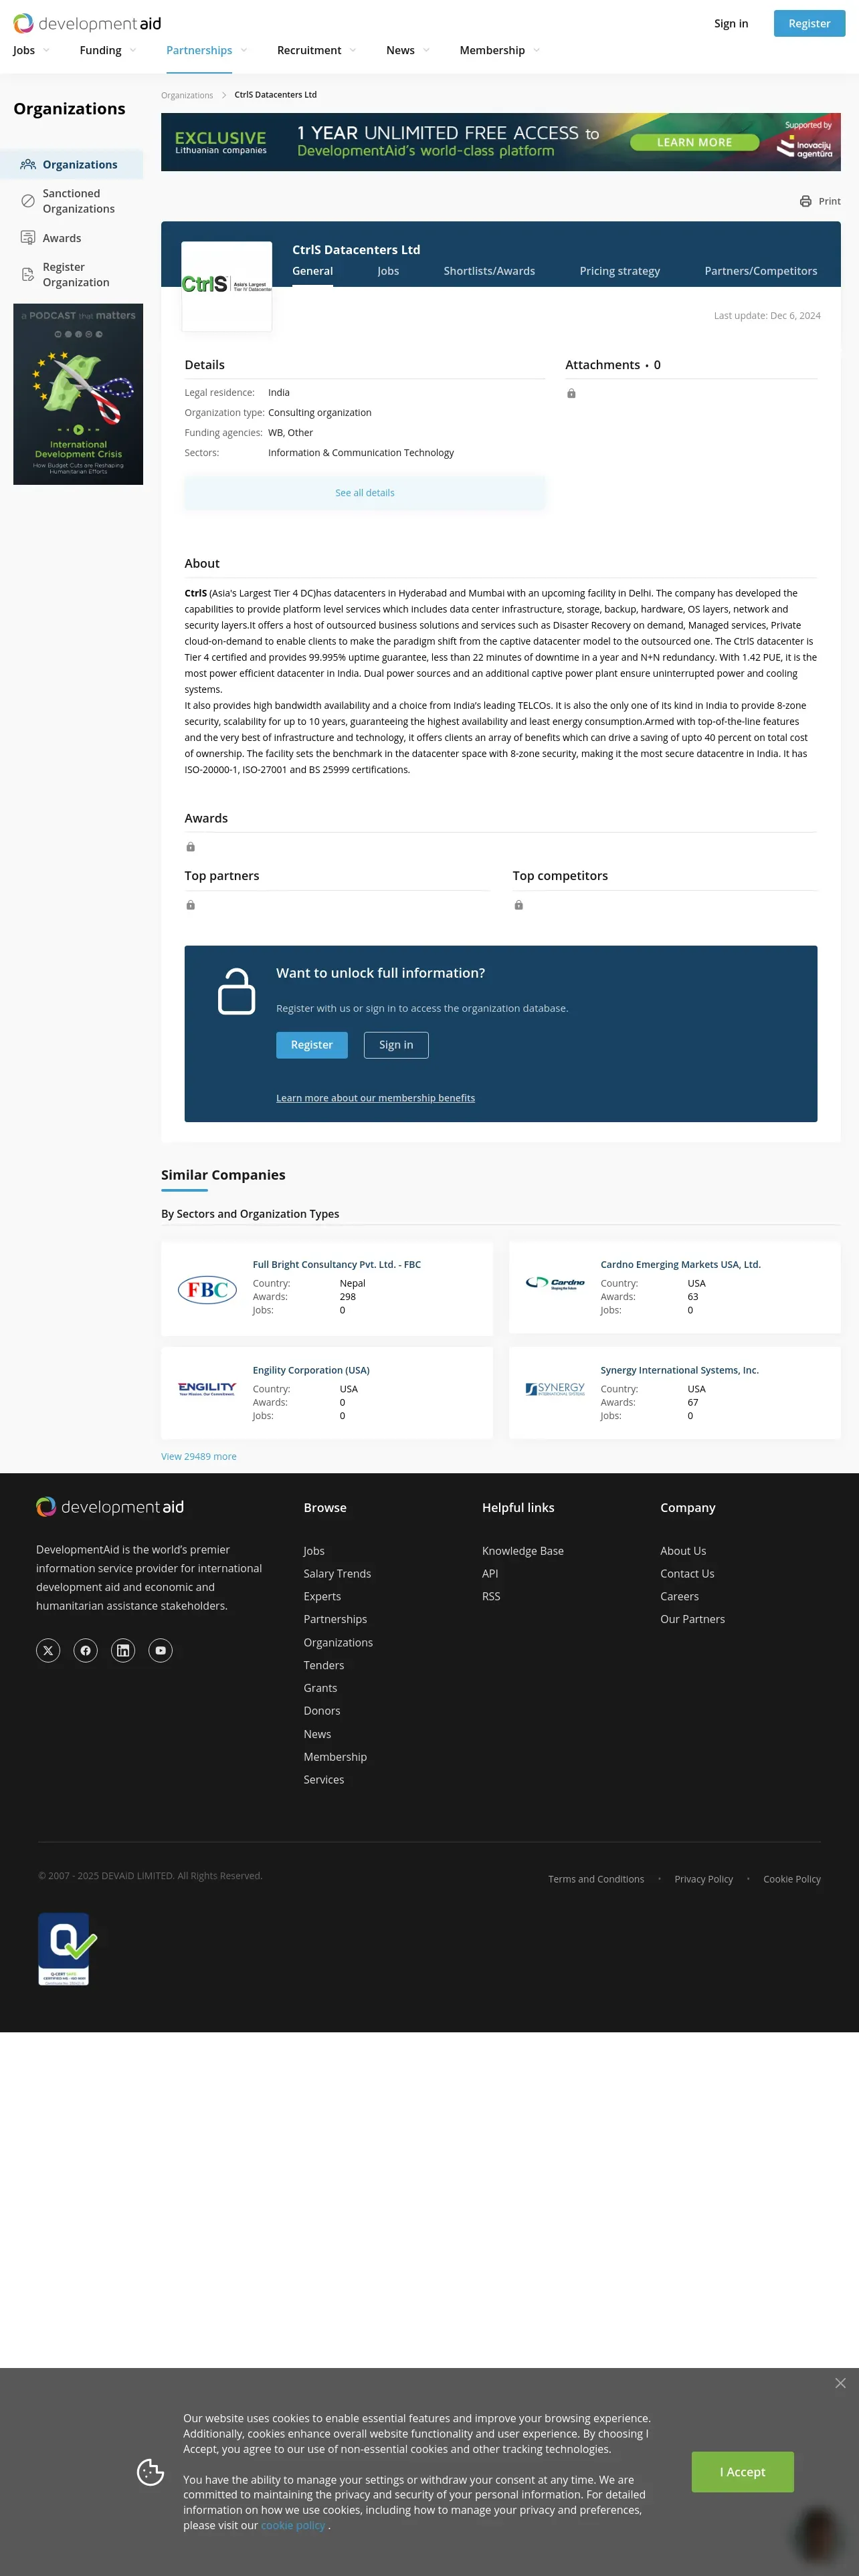Switch to the company Jobs tab
Screen dimensions: 859x2576
click(x=388, y=271)
